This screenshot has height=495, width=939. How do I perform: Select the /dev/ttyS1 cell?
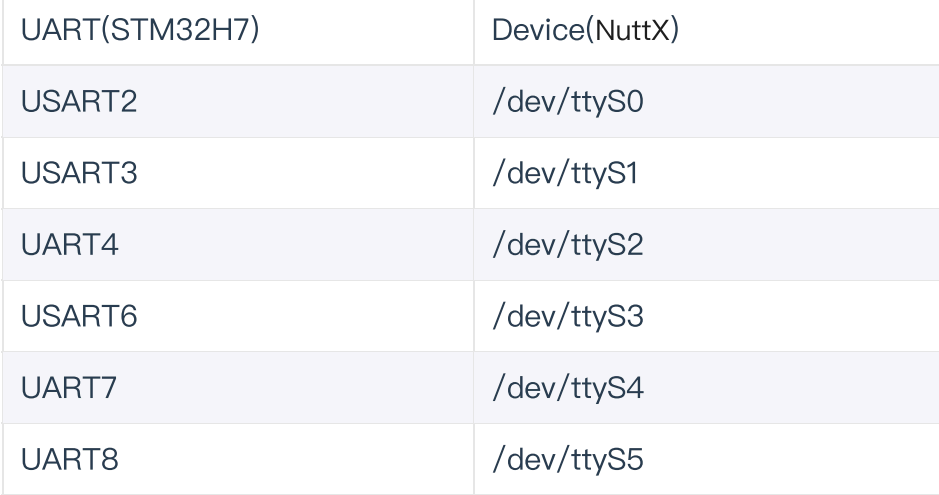click(565, 173)
